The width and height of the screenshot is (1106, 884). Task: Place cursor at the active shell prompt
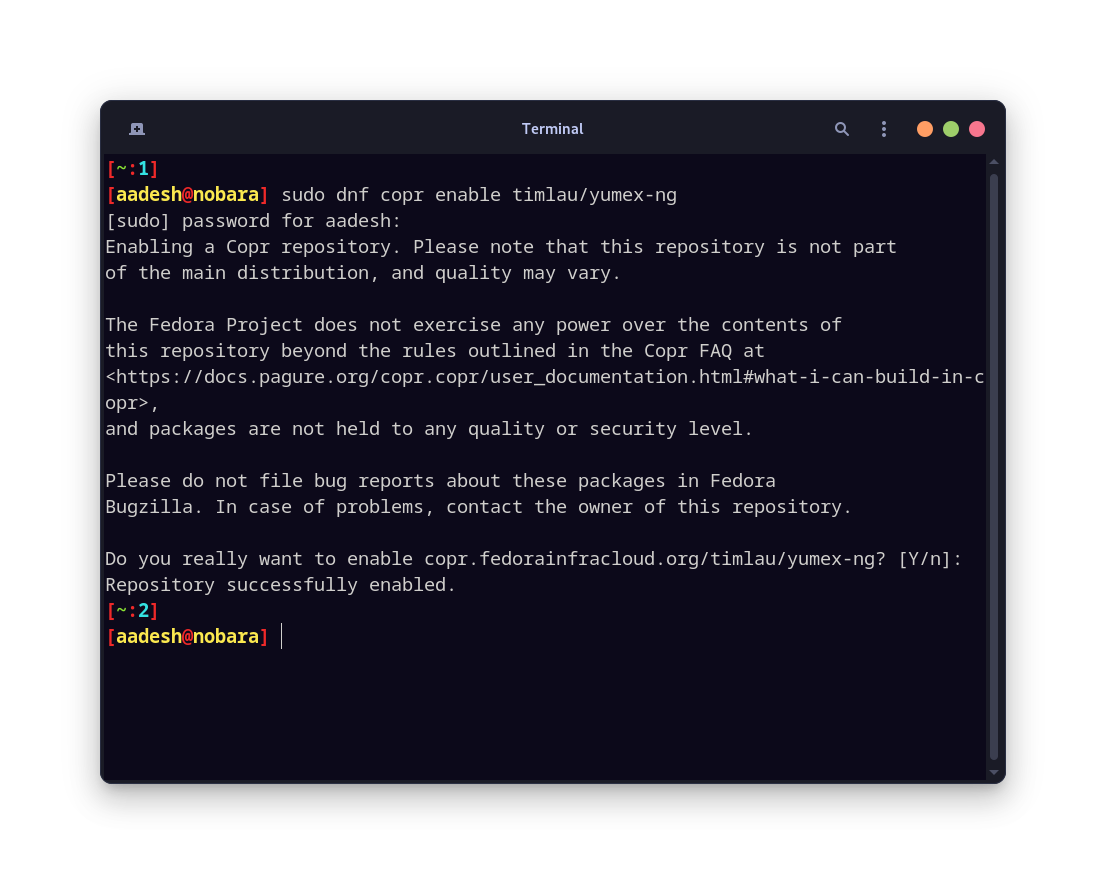(281, 636)
